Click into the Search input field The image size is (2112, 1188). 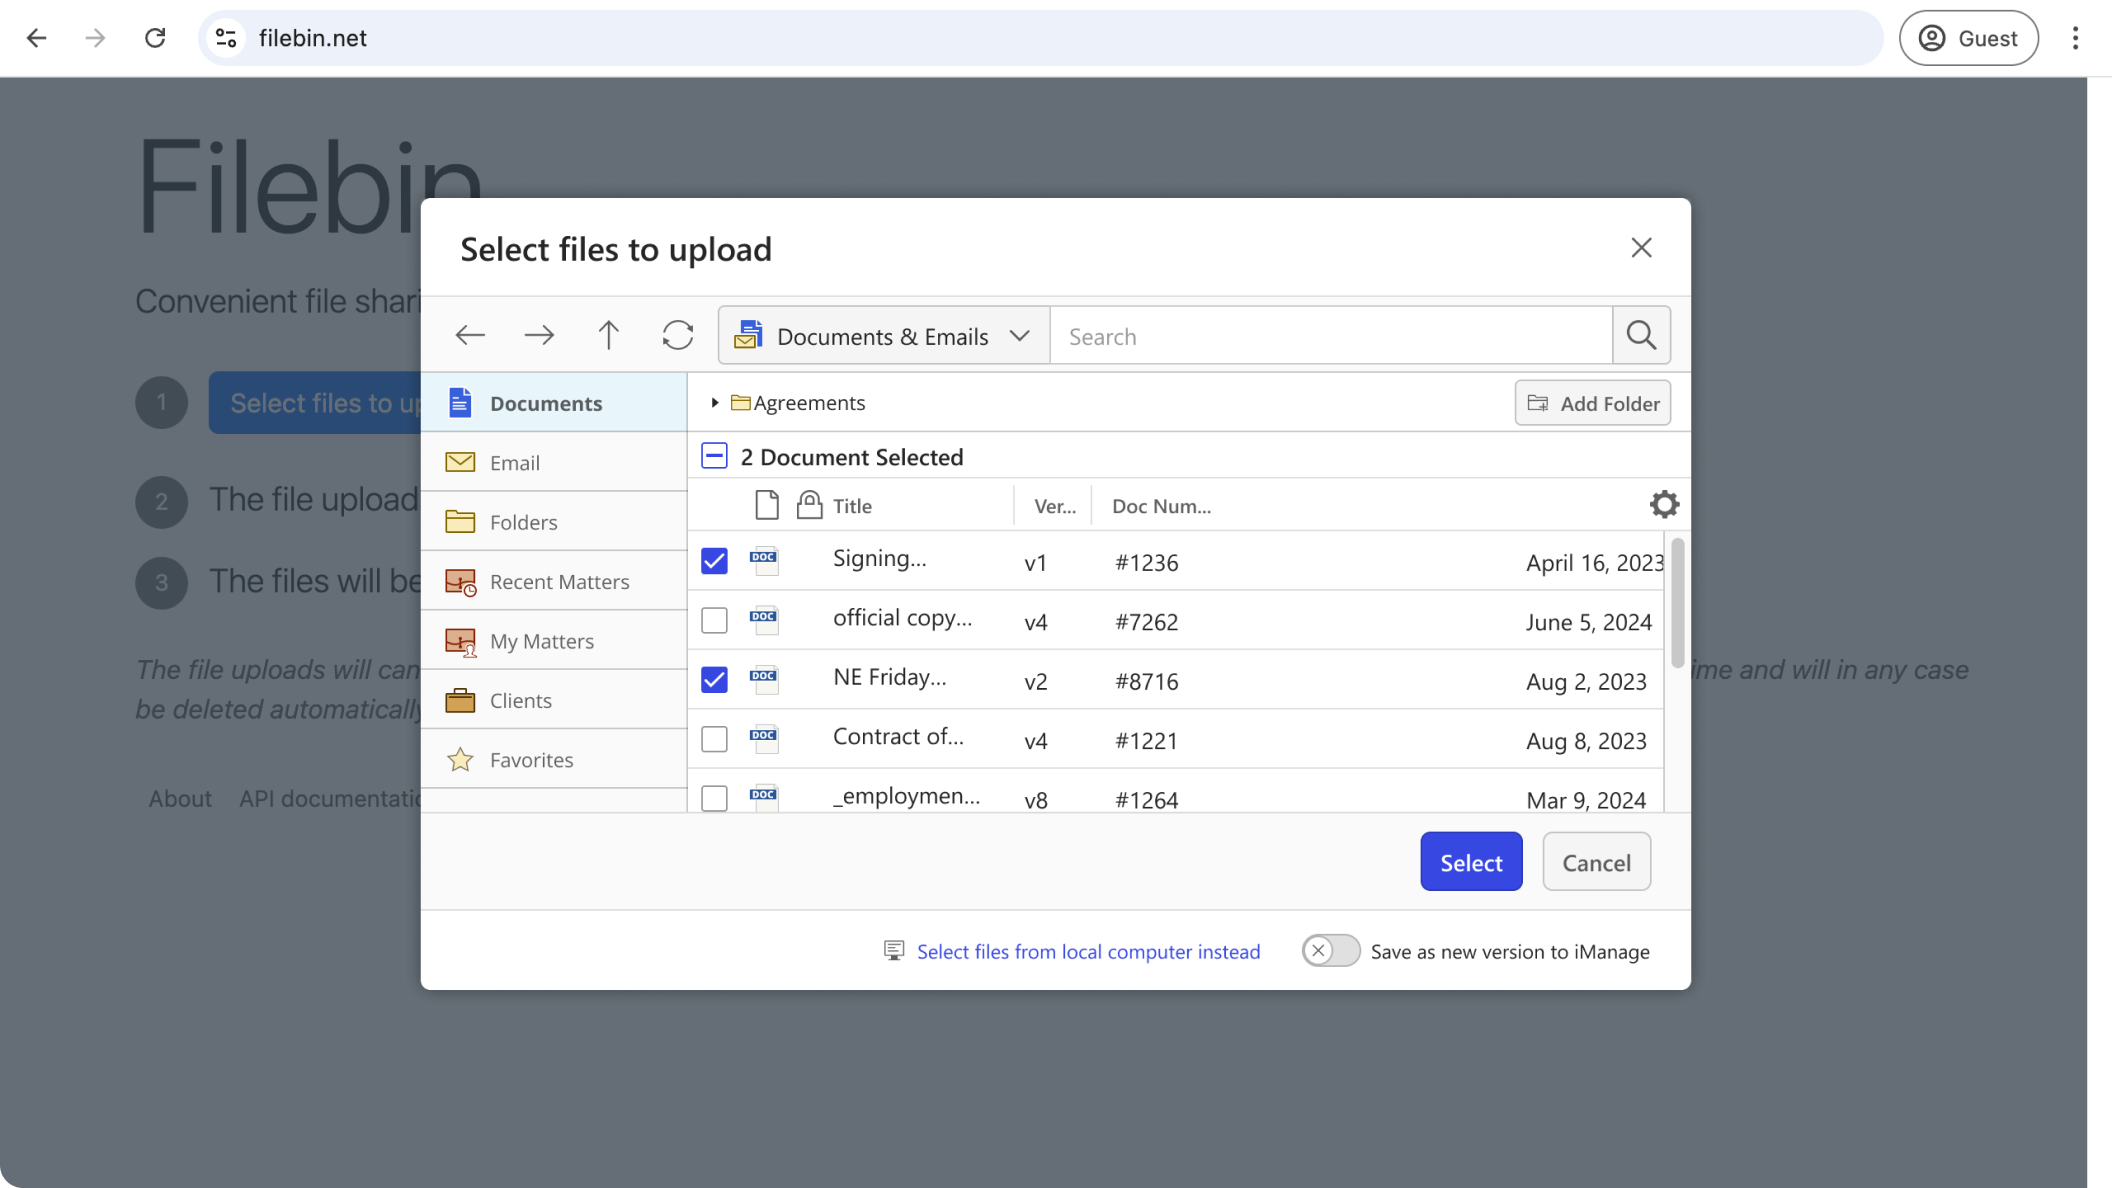[x=1330, y=336]
